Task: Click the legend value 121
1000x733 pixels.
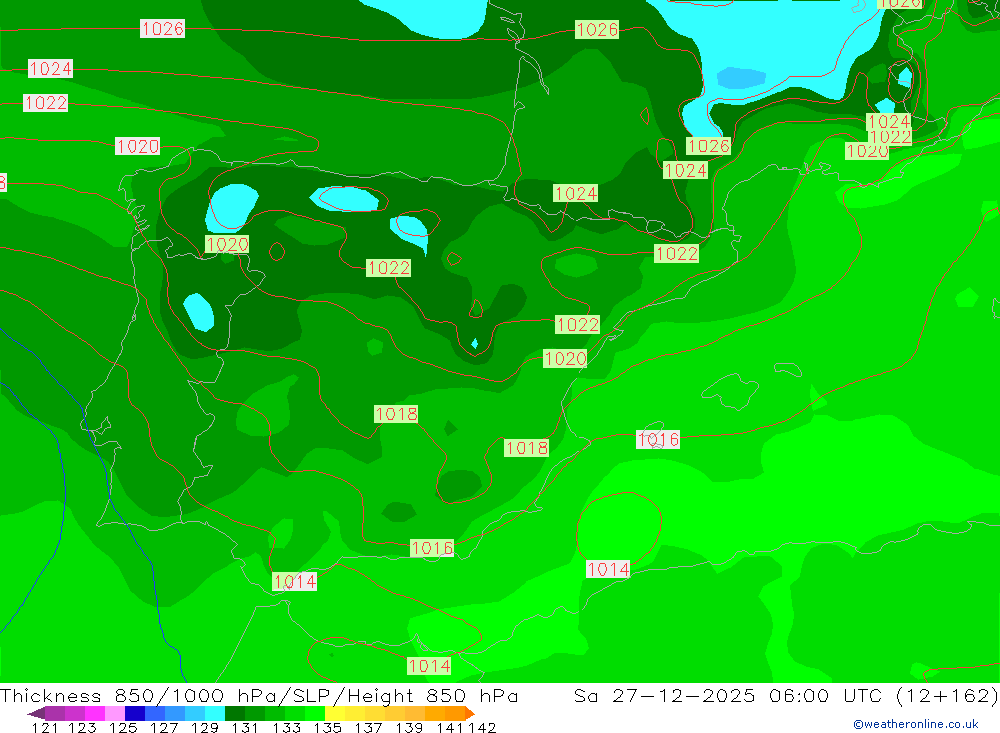Action: coord(45,727)
